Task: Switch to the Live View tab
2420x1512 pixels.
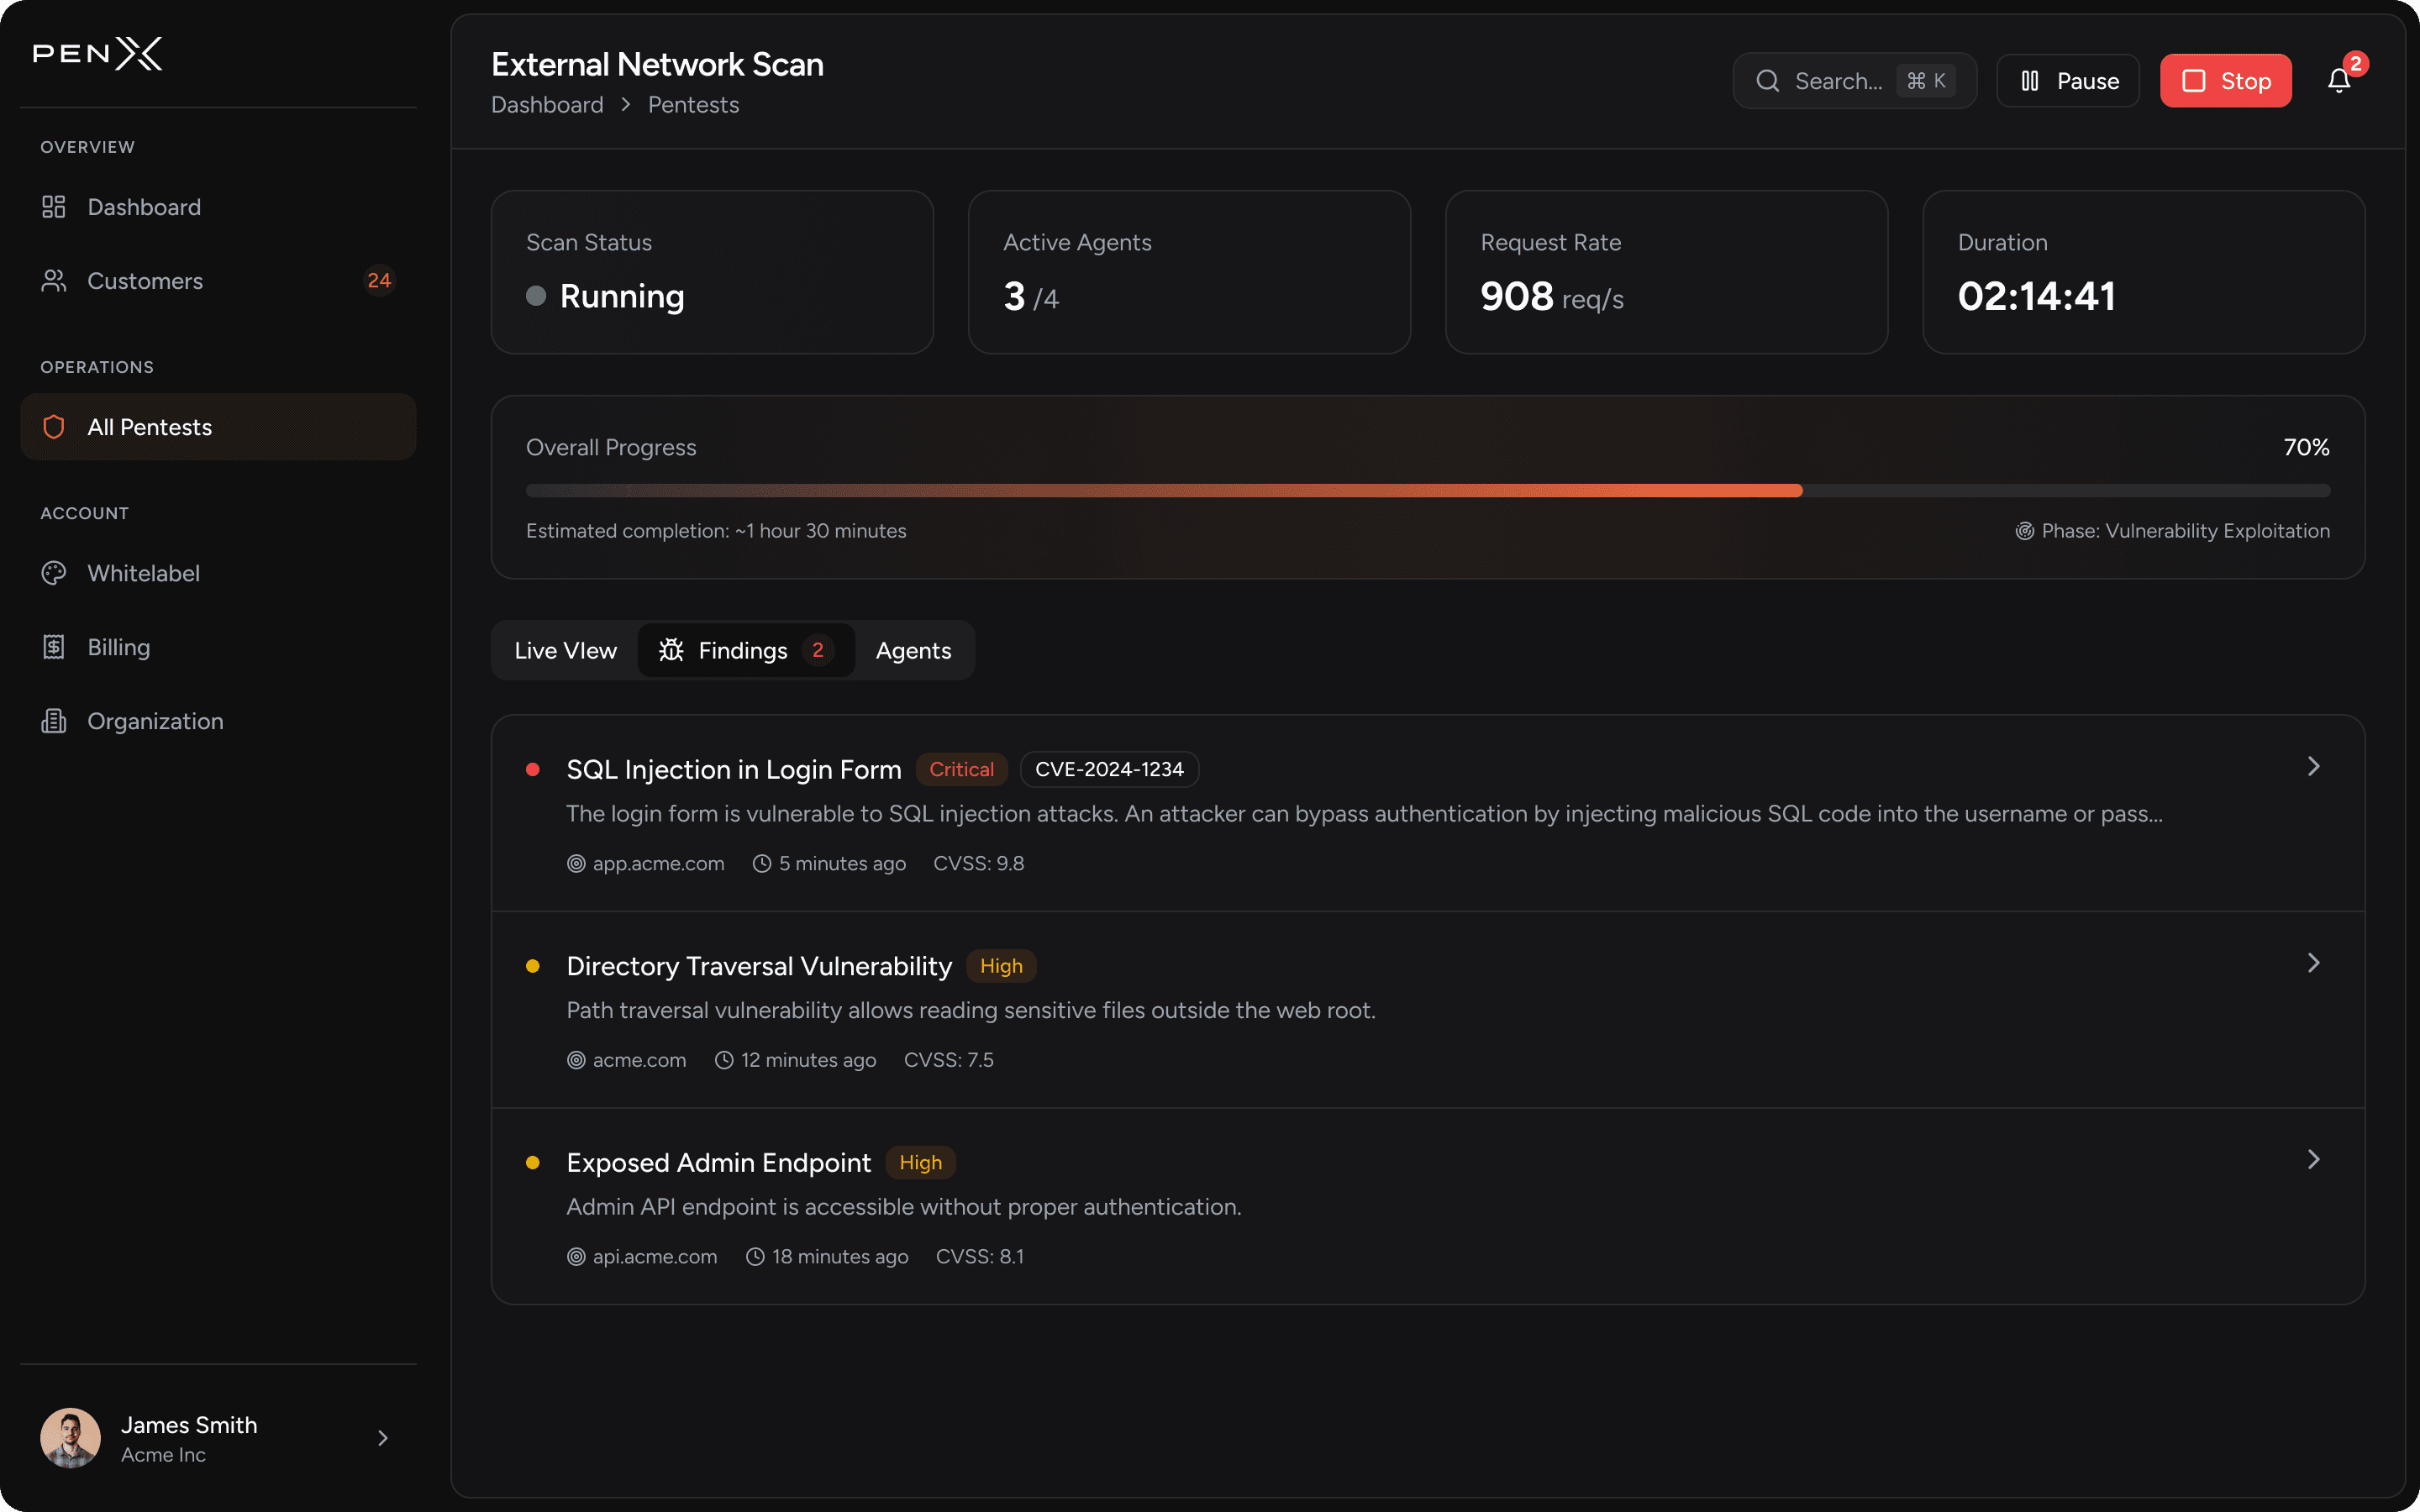Action: [565, 650]
